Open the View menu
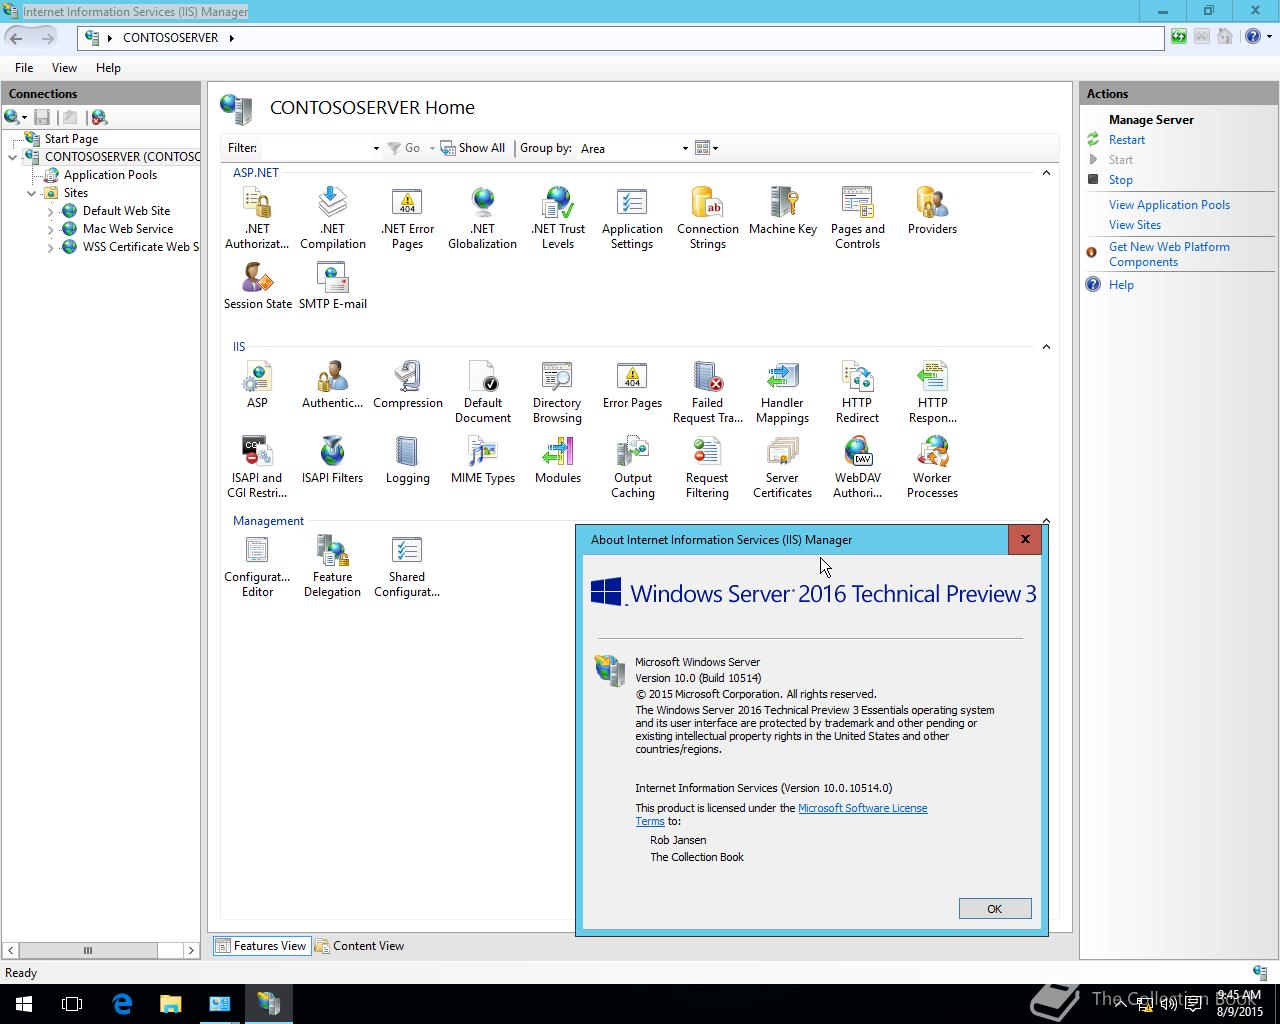 point(64,68)
